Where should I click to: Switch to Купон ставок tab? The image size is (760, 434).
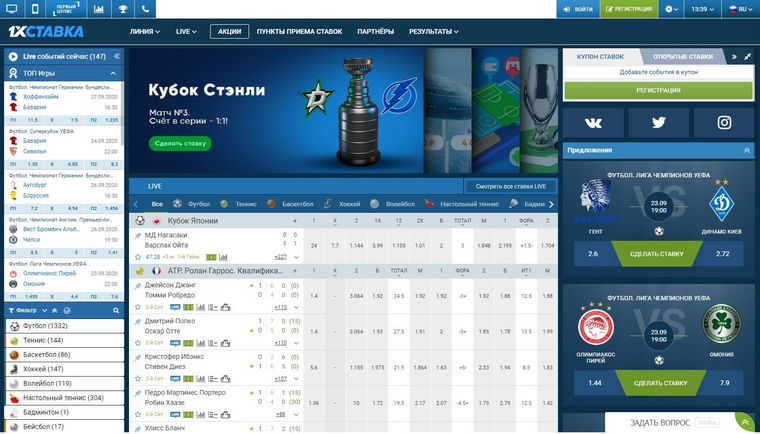point(600,56)
